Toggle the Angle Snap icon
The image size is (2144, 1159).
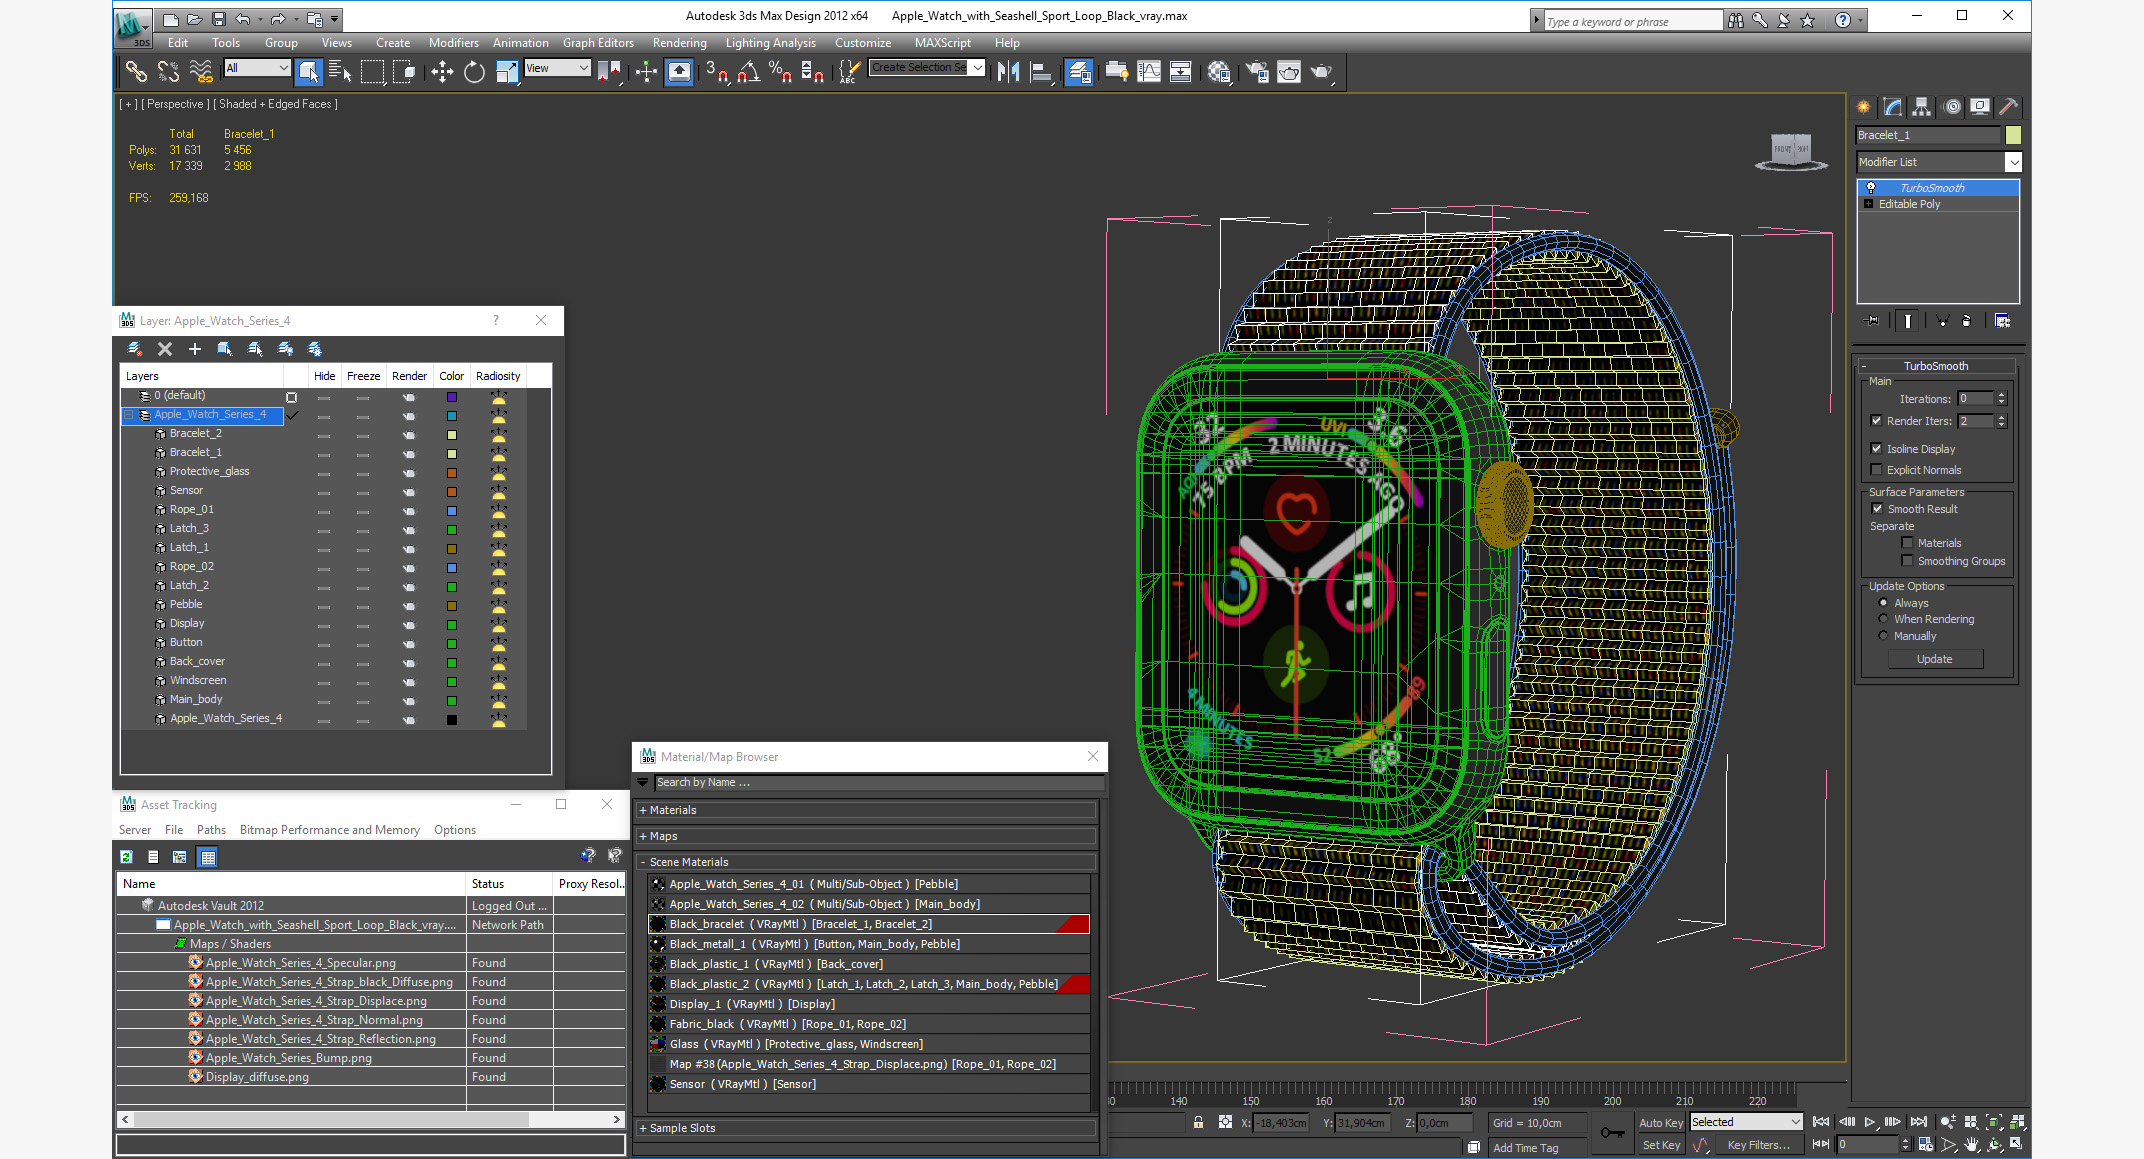[x=749, y=71]
